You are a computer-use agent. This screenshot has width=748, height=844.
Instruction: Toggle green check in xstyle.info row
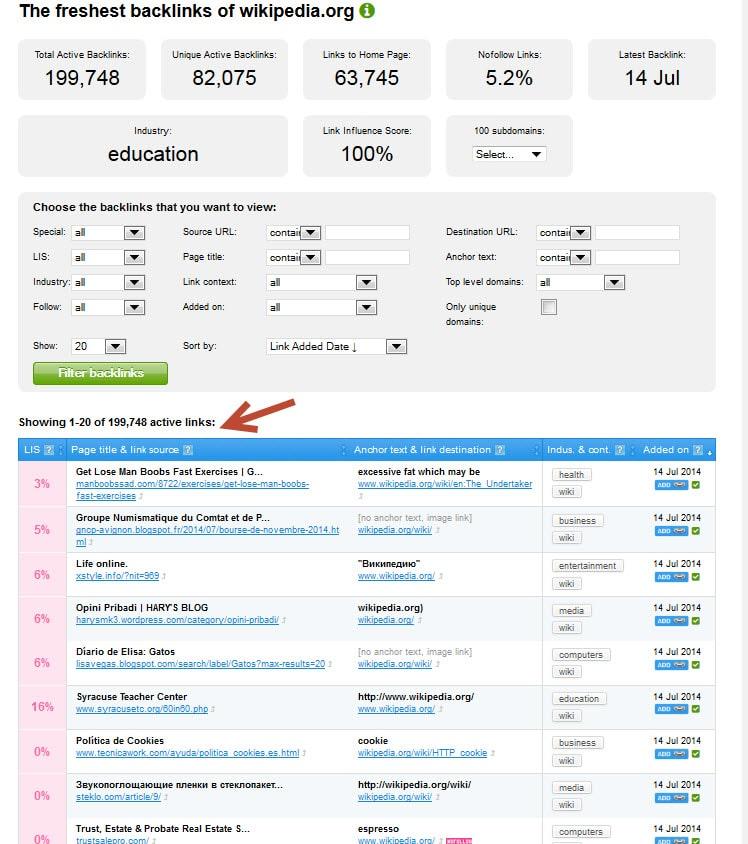tap(696, 577)
